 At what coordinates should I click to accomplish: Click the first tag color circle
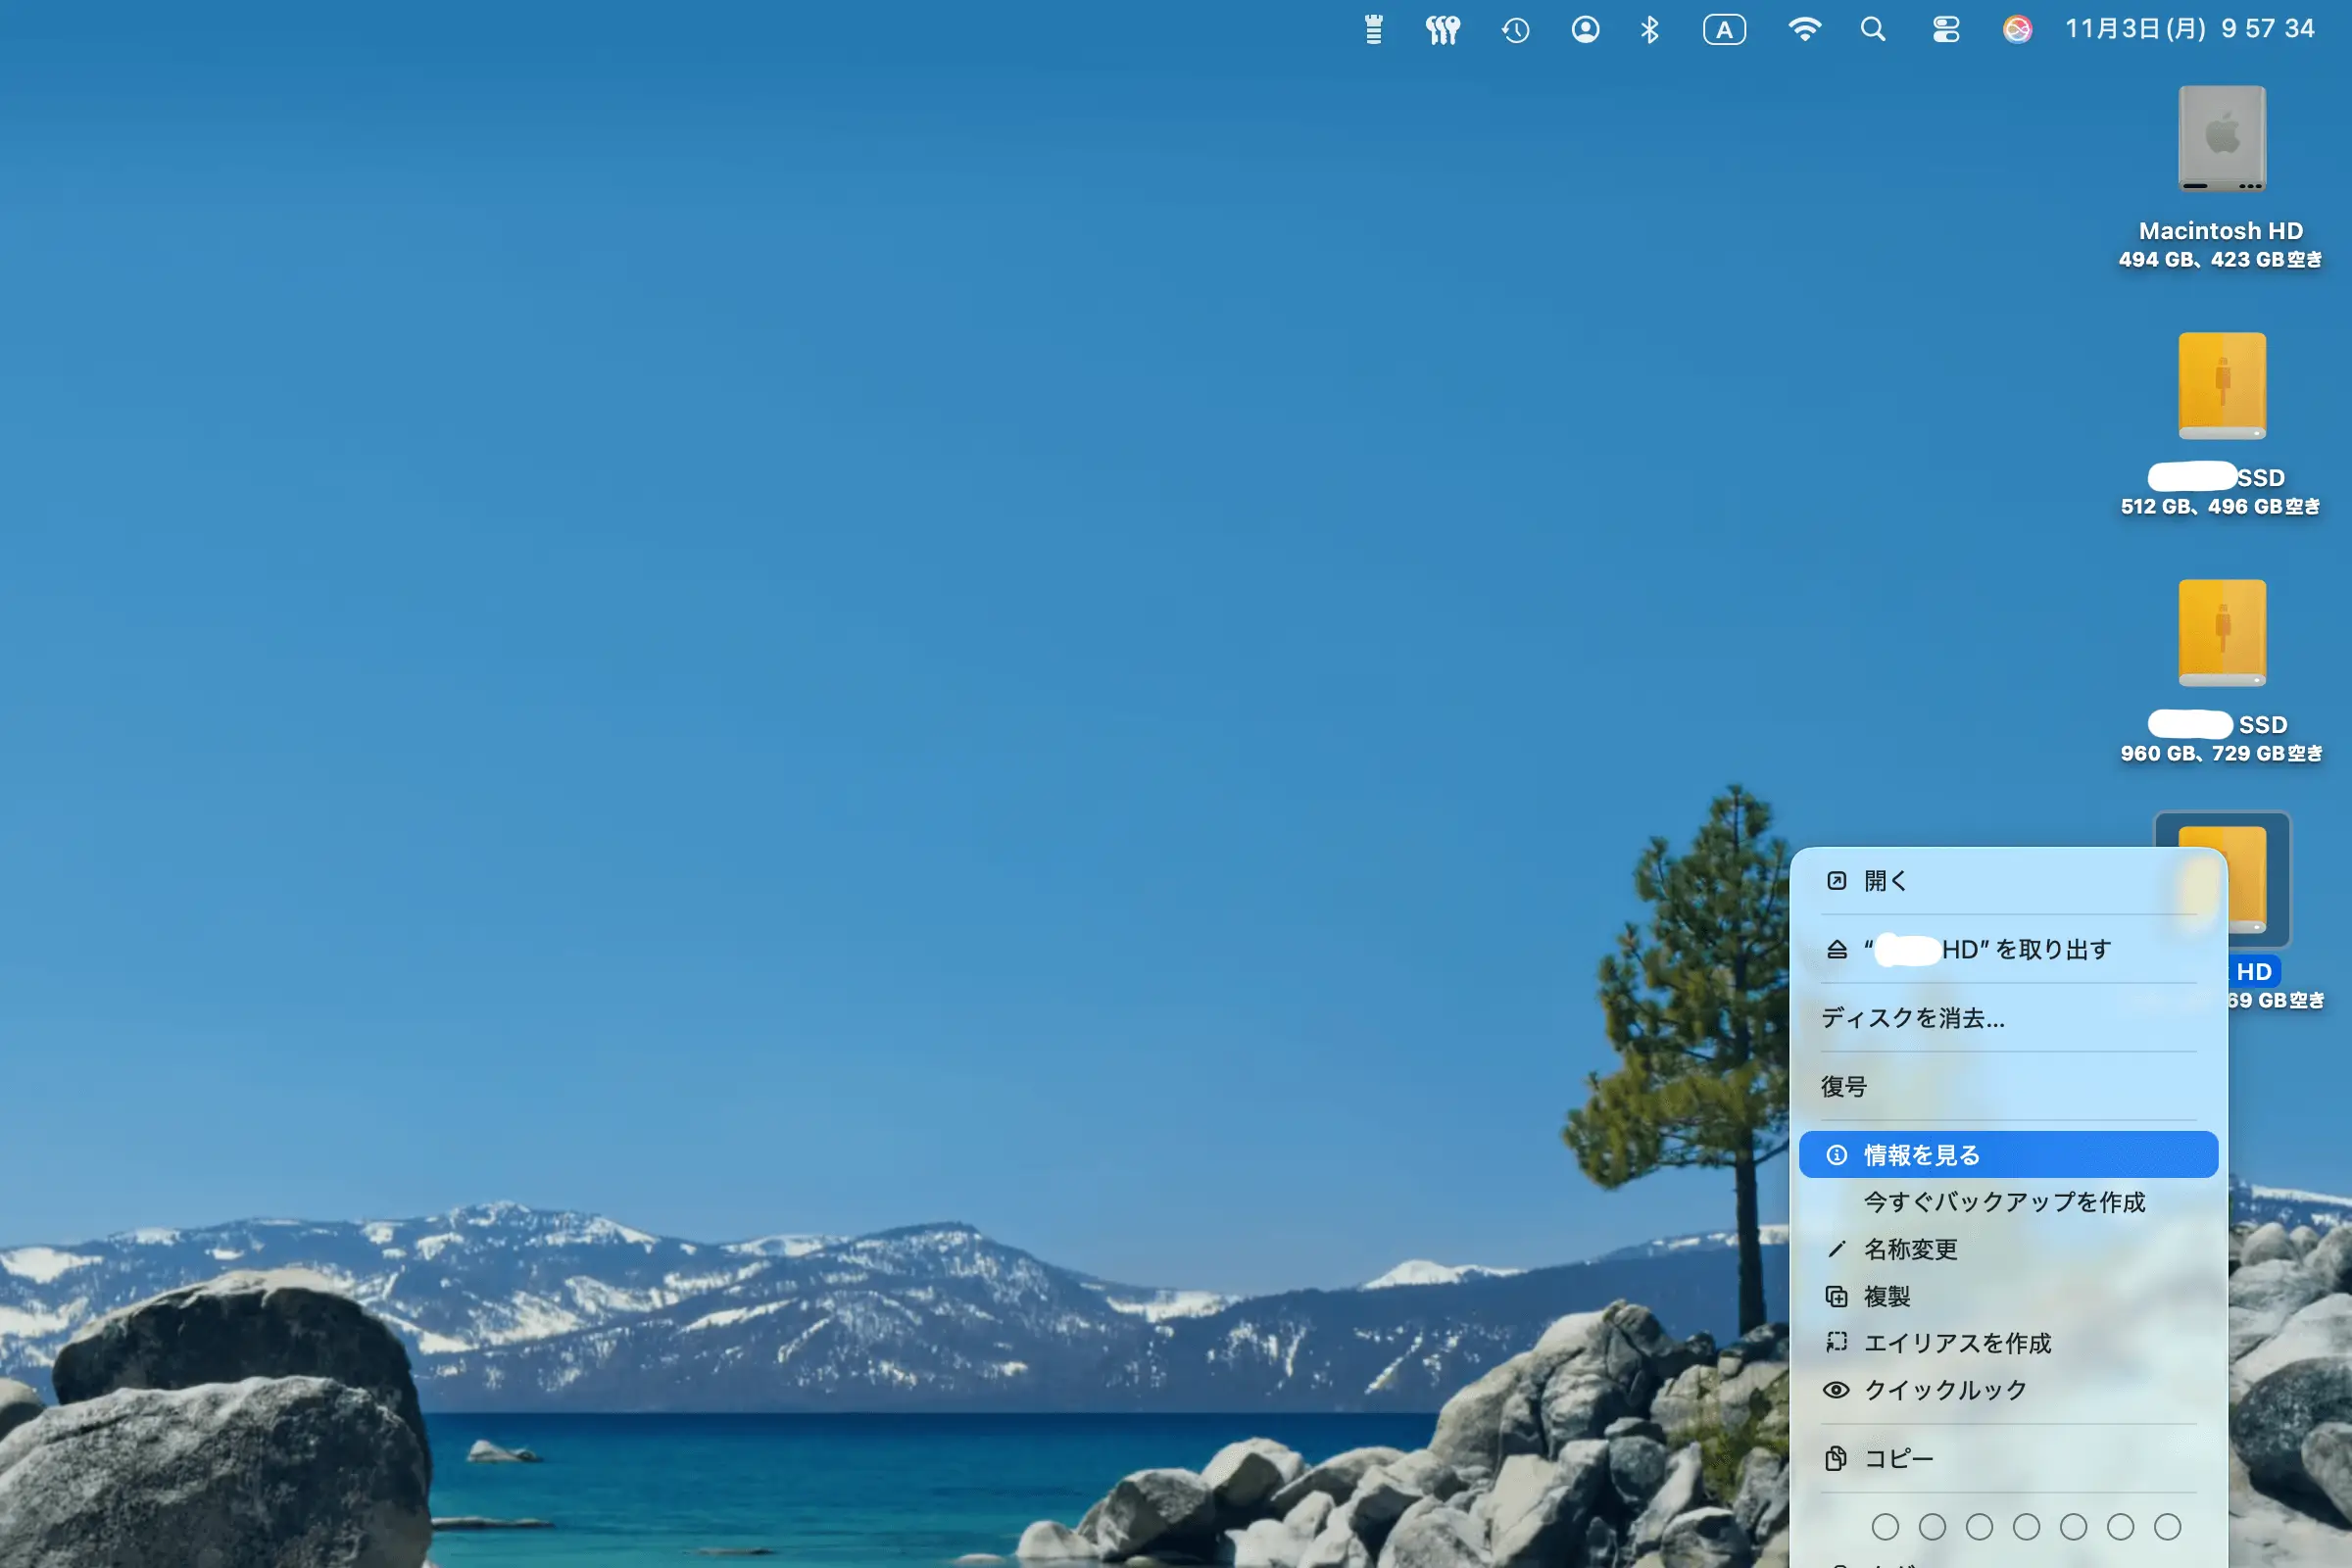pyautogui.click(x=1885, y=1527)
